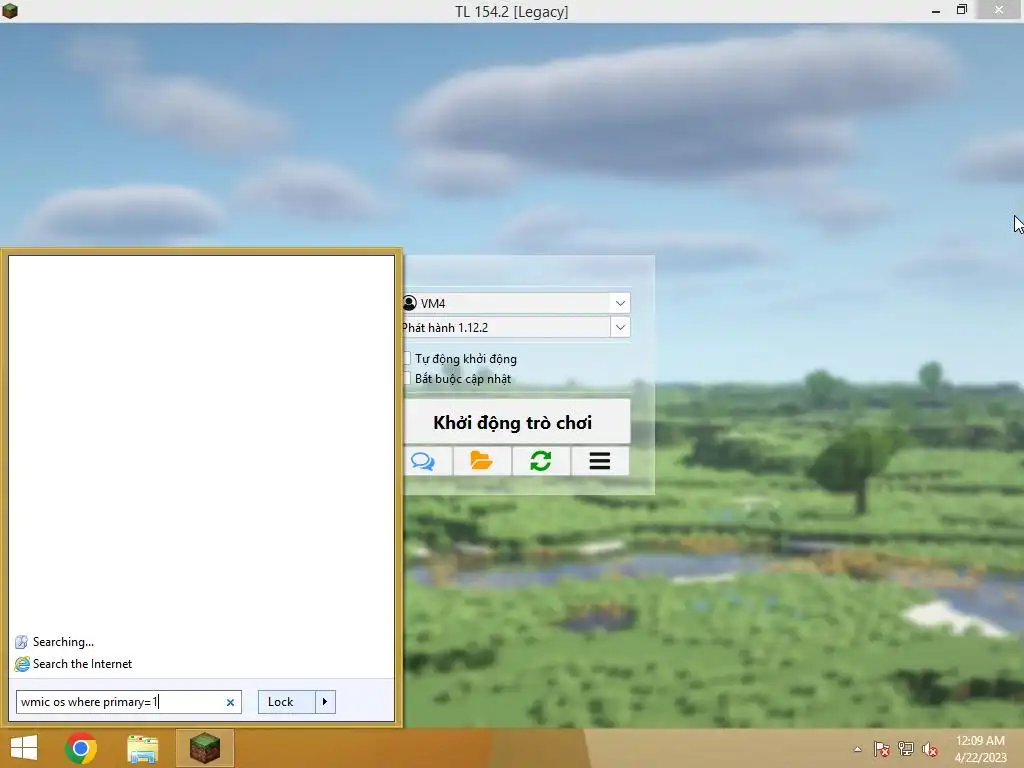Click the Lock button in start menu
1024x768 pixels.
[x=287, y=702]
